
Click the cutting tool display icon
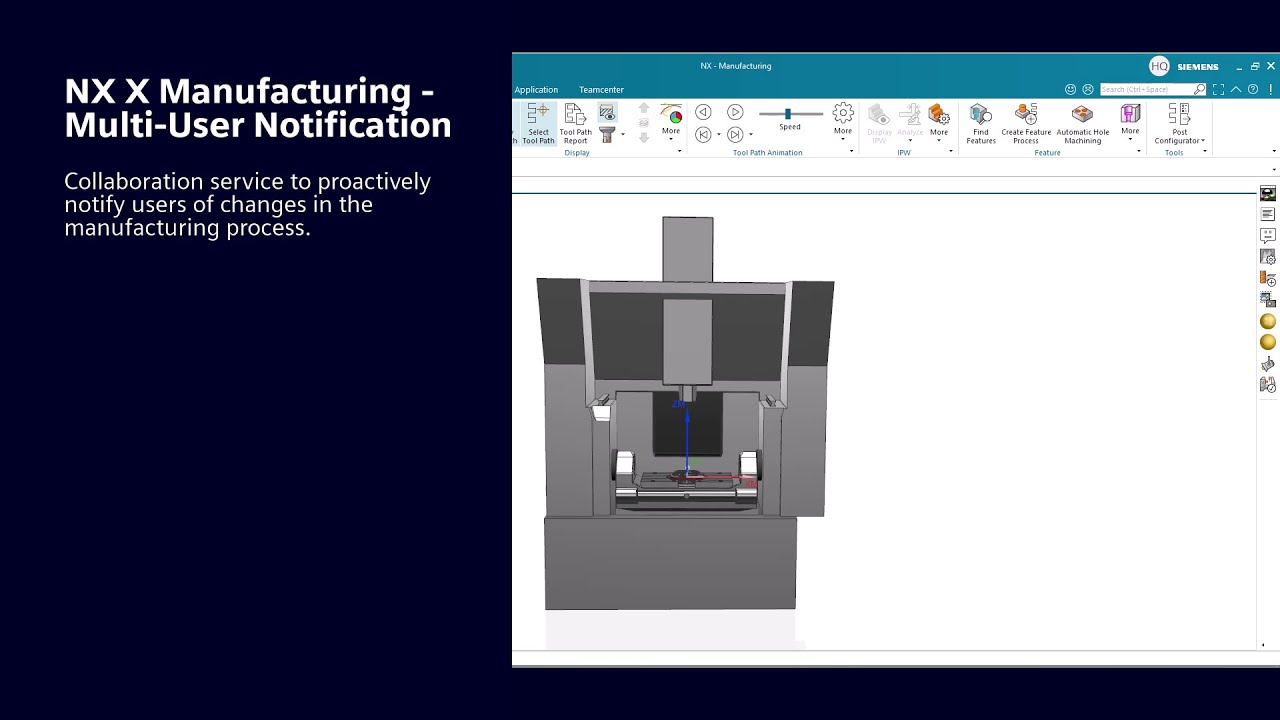pos(607,134)
